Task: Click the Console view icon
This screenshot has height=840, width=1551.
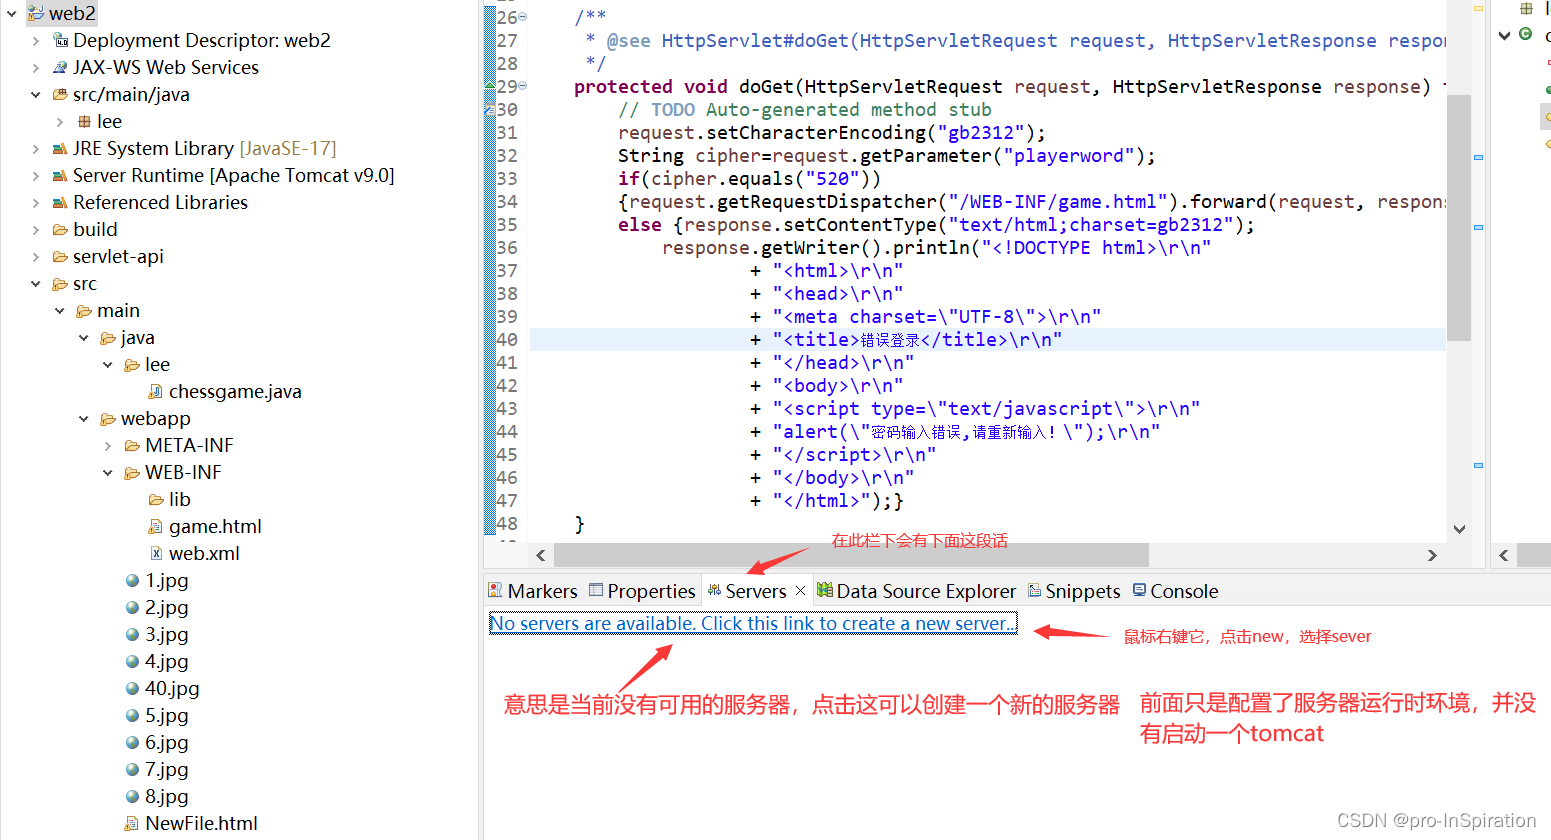Action: point(1139,590)
